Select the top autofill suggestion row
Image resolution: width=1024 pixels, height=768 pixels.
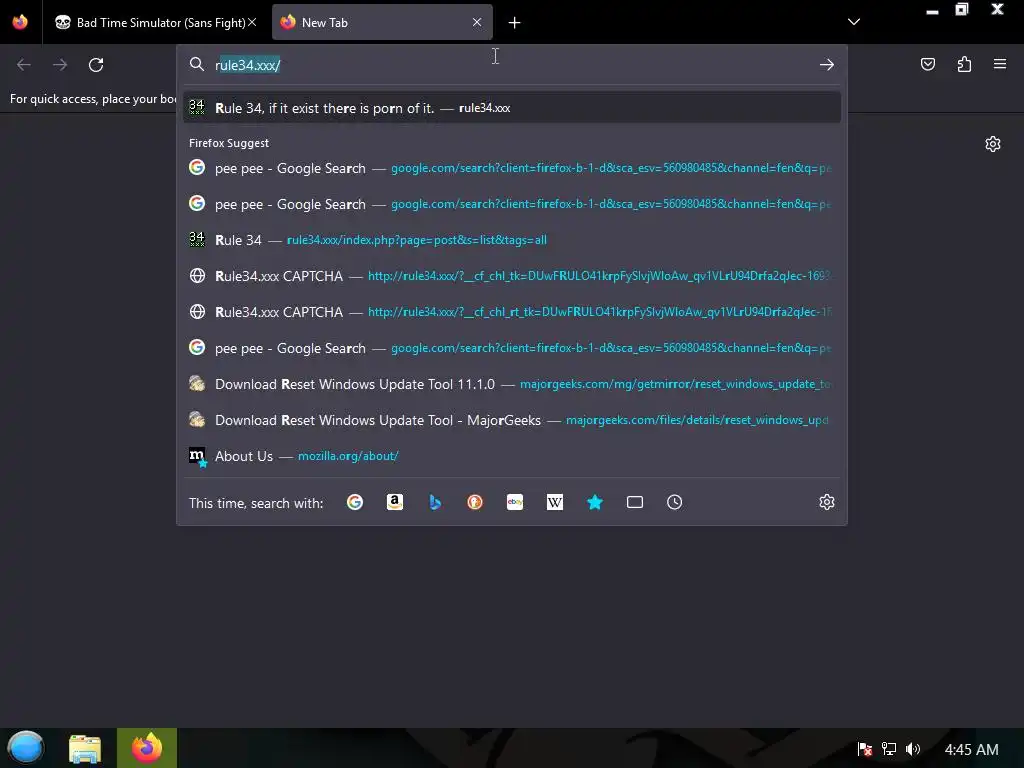512,108
